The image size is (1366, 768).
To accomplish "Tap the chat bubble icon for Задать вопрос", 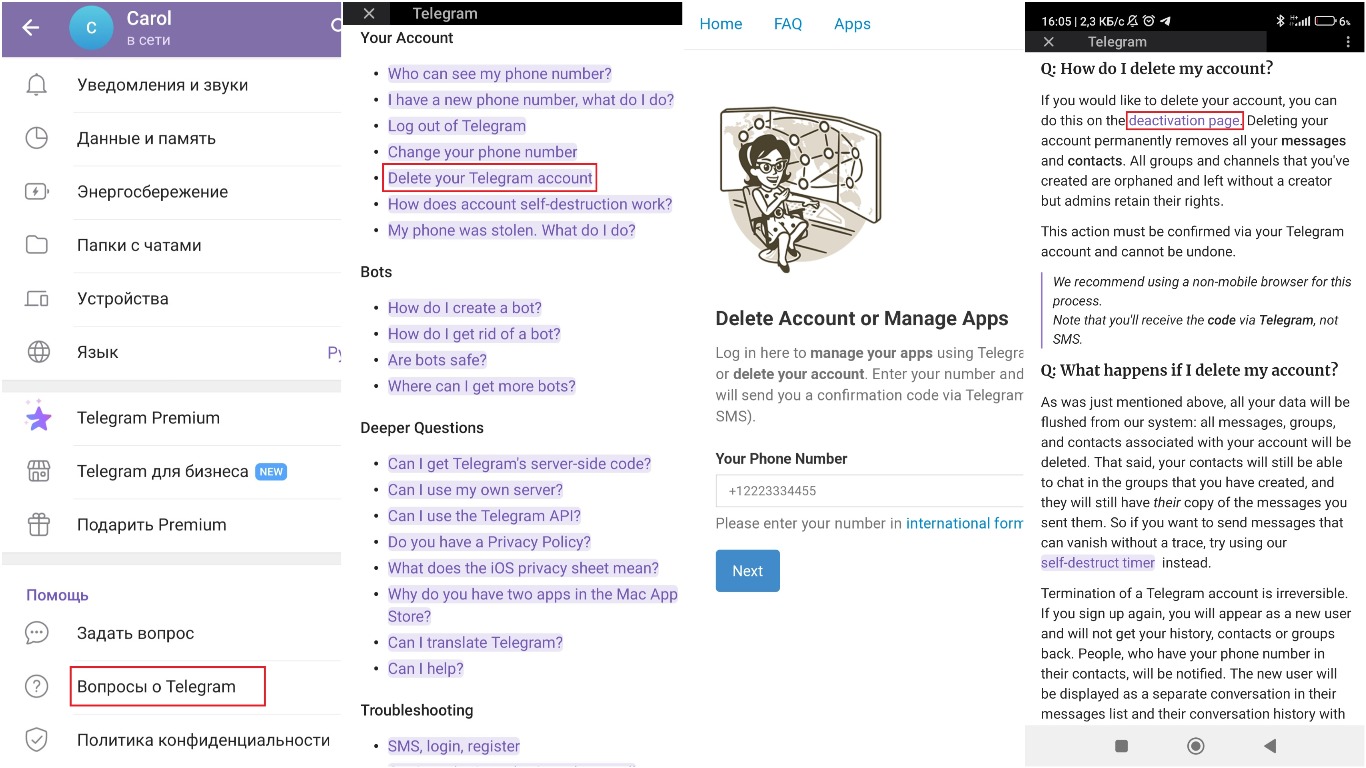I will point(37,633).
